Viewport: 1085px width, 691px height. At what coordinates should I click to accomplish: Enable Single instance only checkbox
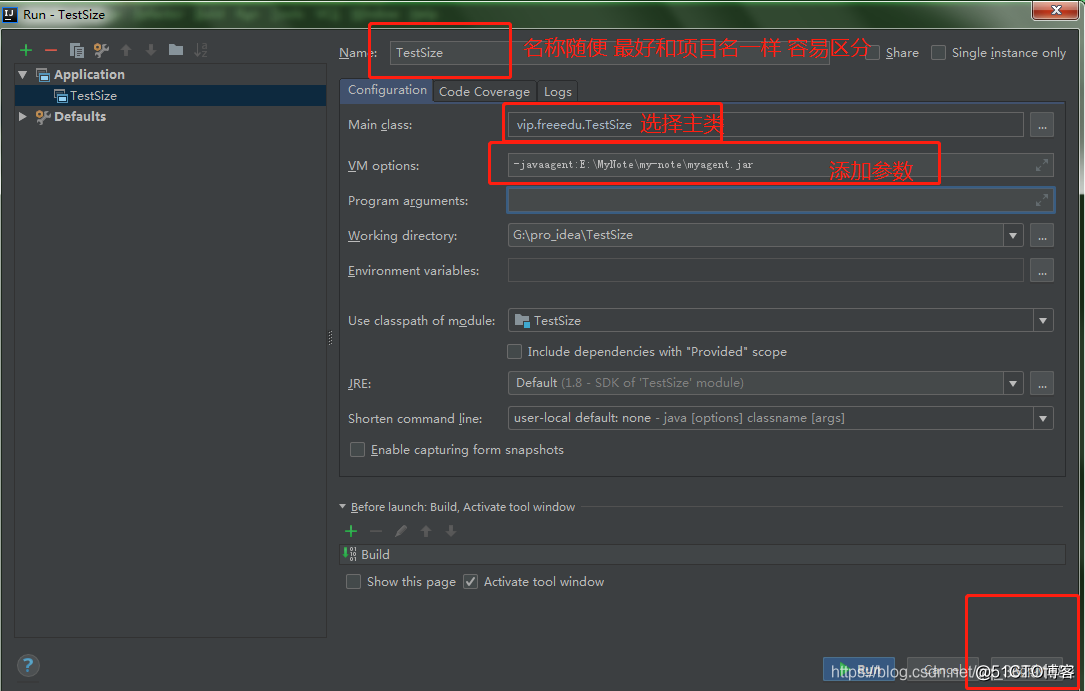938,53
